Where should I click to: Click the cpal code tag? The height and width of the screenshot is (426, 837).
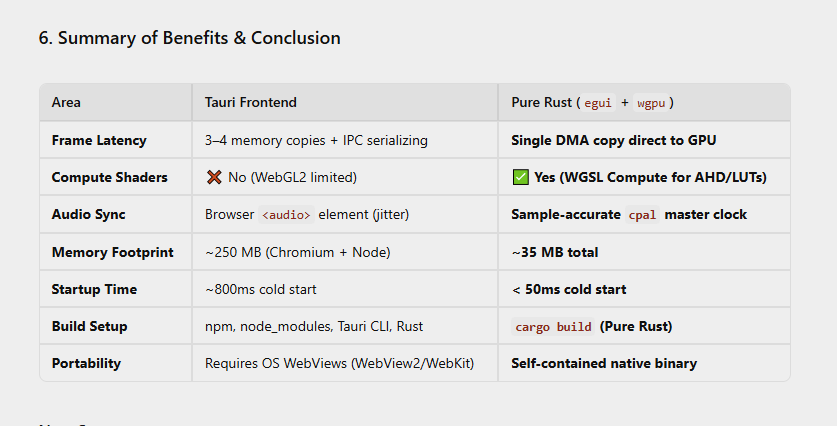[642, 215]
